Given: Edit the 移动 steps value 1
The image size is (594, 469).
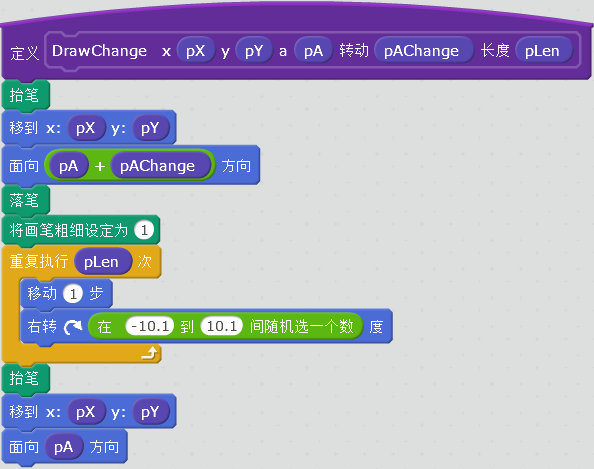Looking at the screenshot, I should [x=73, y=294].
